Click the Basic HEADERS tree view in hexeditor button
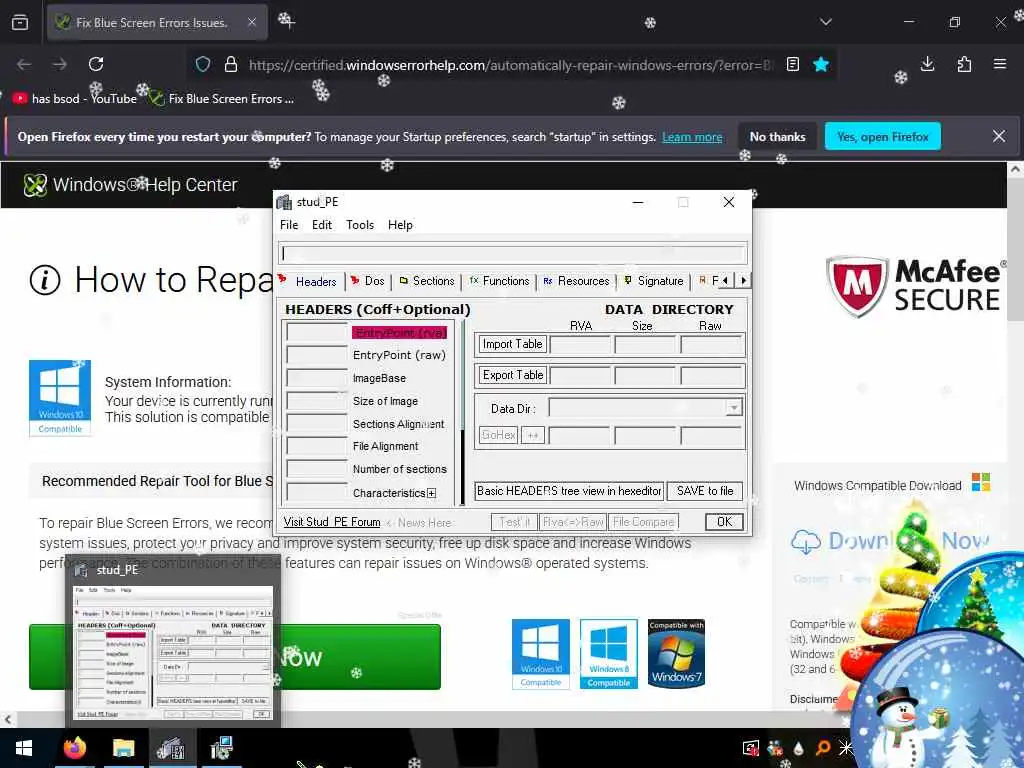 click(569, 491)
